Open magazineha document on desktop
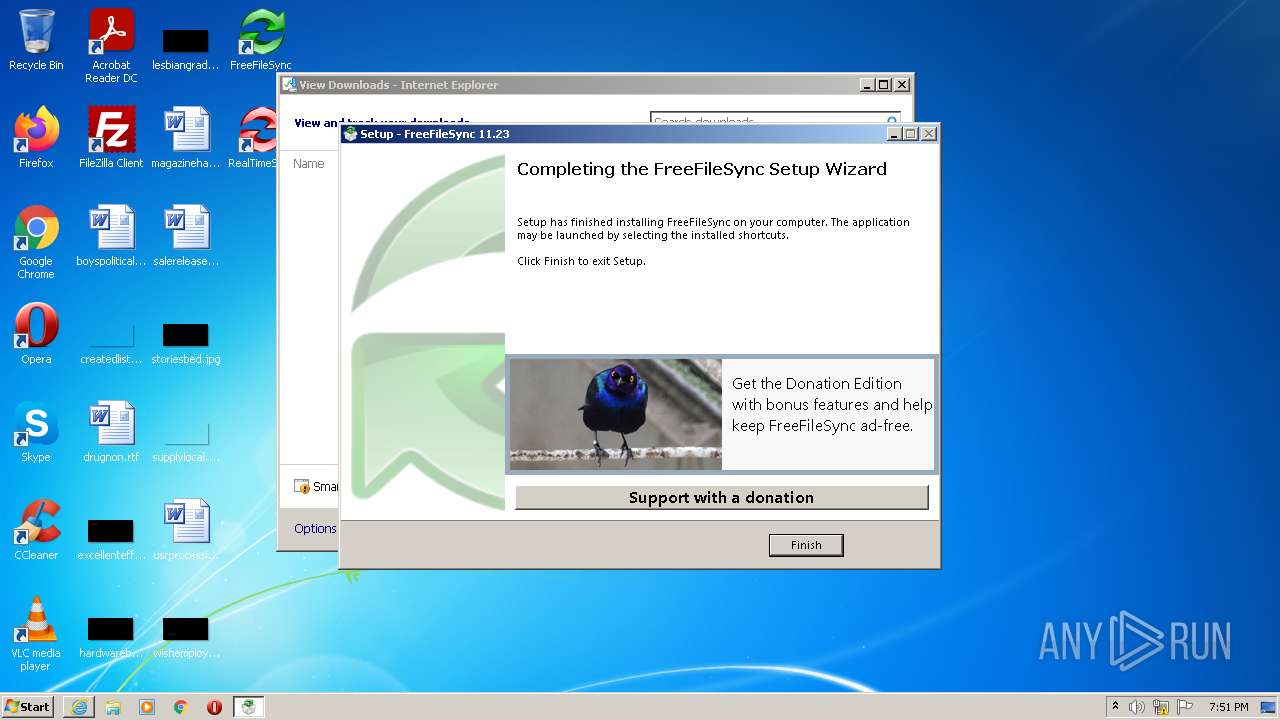 click(x=186, y=138)
